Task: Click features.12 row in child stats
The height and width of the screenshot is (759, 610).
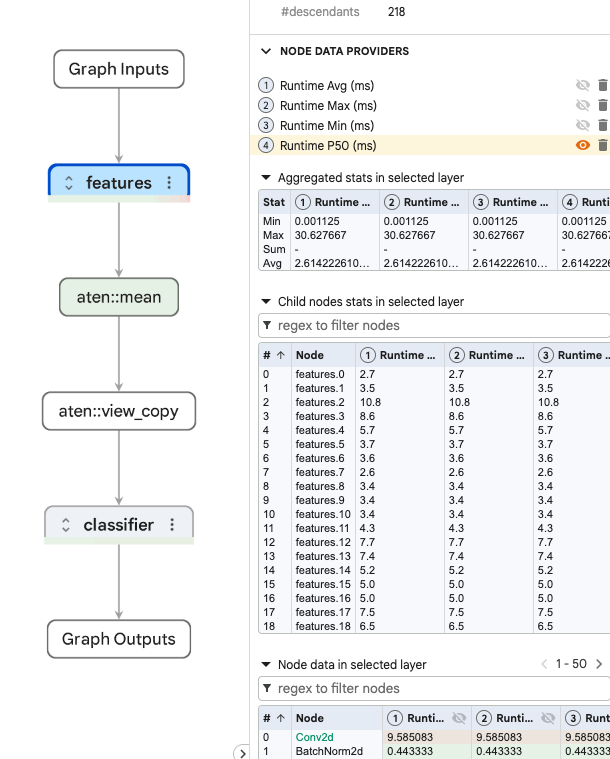Action: click(434, 542)
